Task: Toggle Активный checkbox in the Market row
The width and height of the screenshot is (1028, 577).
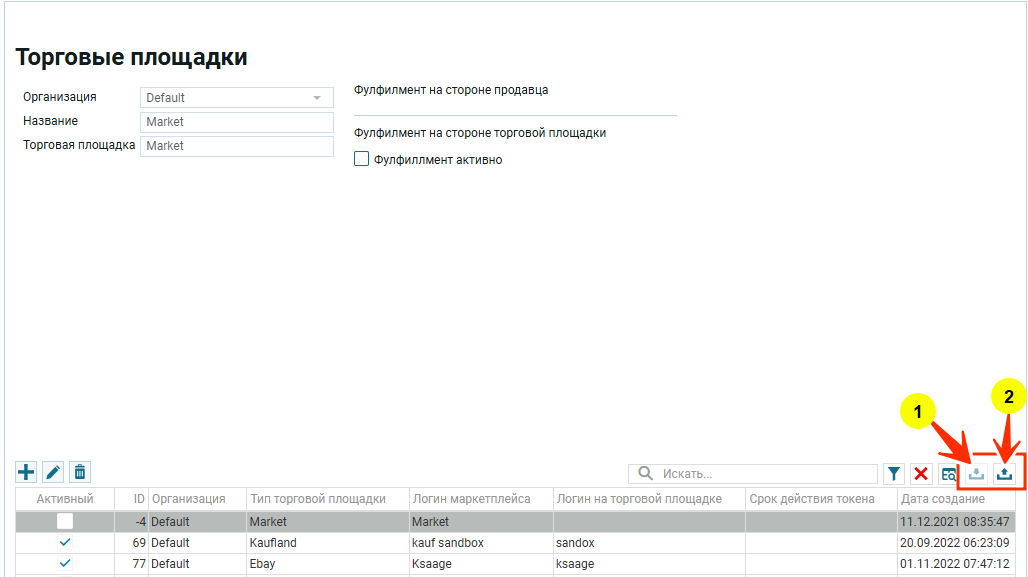Action: (x=65, y=521)
